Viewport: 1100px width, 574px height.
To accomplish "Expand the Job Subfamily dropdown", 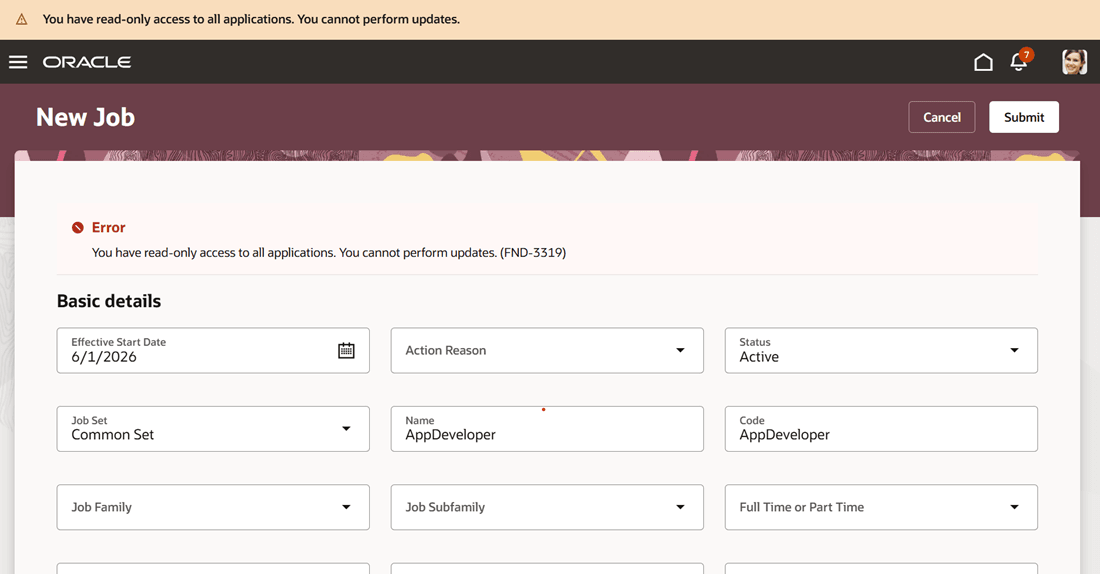I will tap(680, 507).
